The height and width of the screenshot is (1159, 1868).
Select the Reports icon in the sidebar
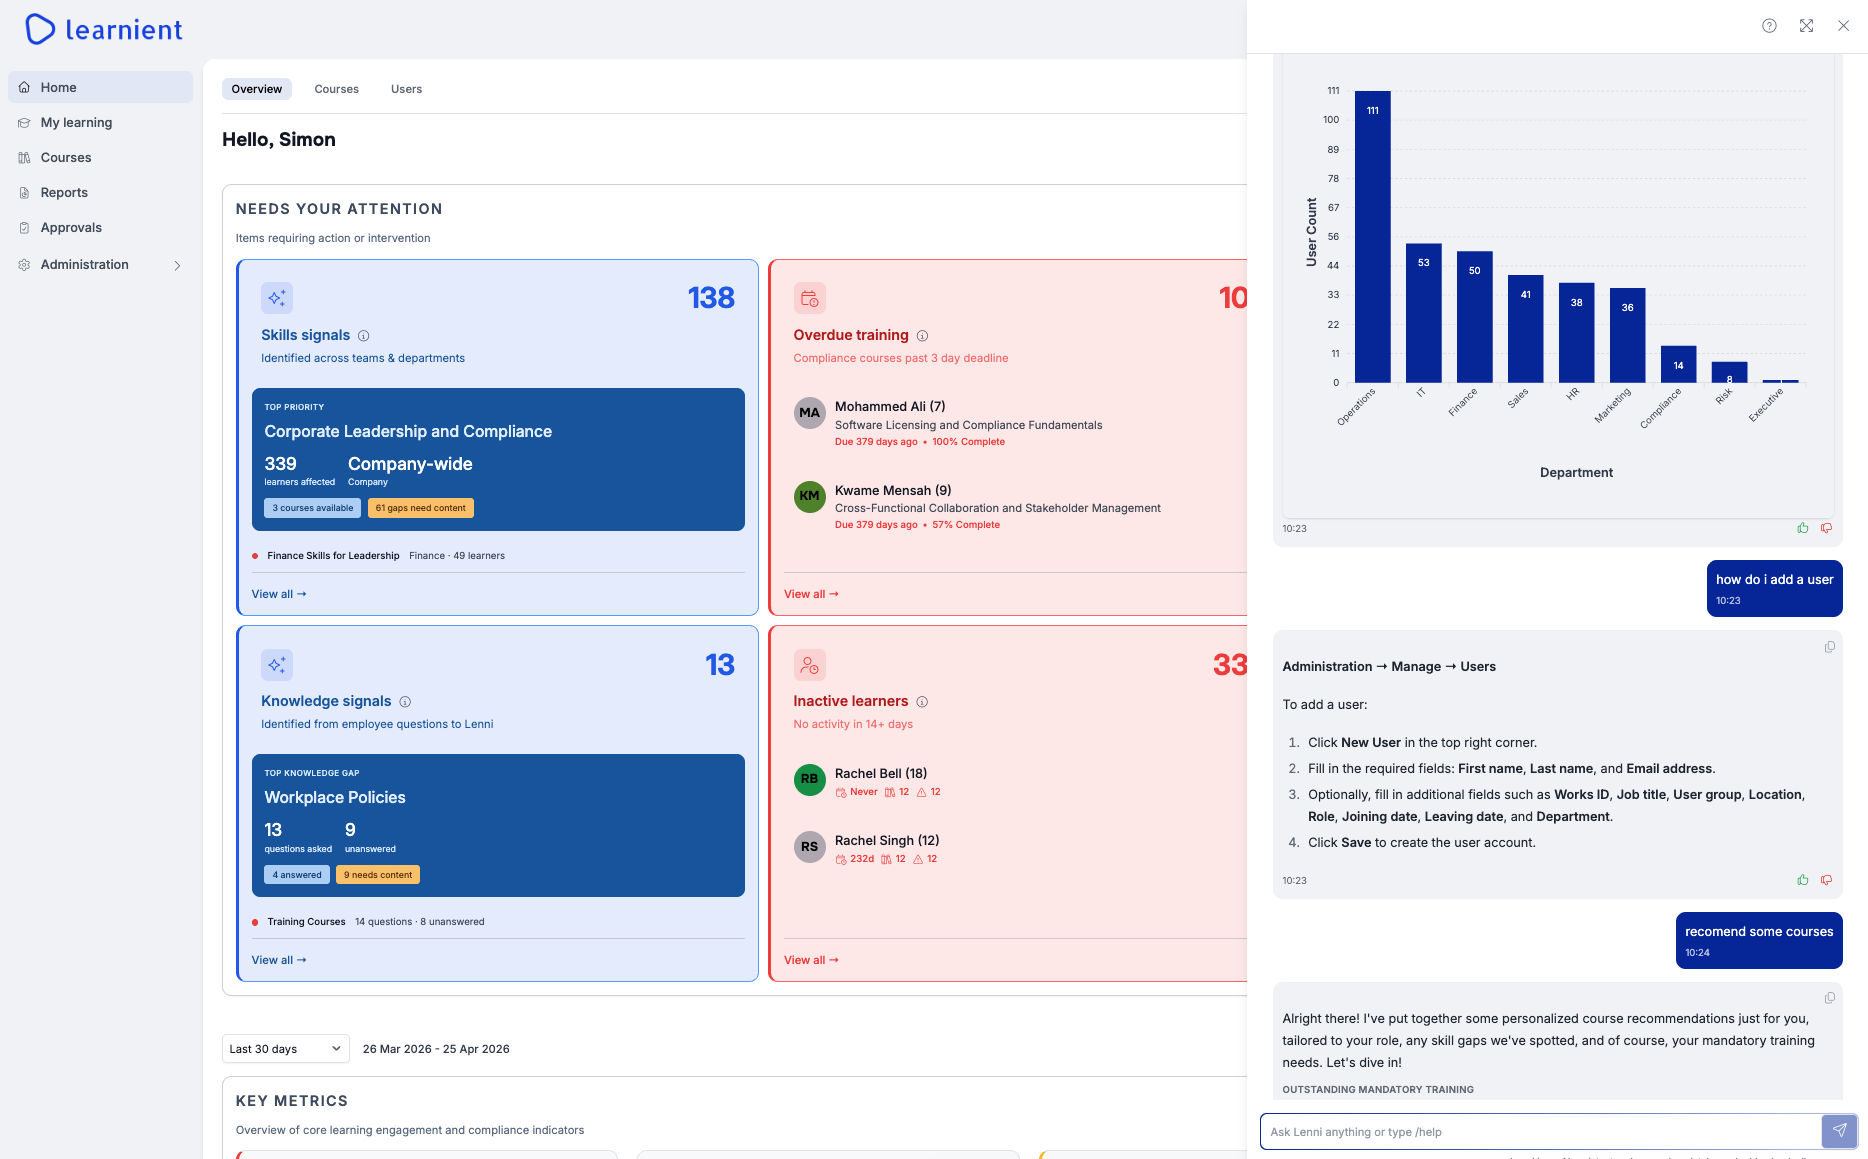24,192
